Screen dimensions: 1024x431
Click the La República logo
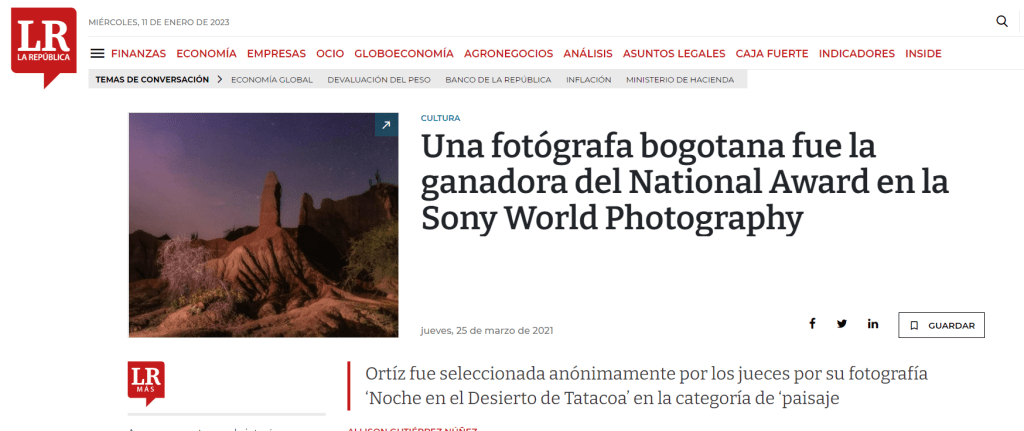pyautogui.click(x=44, y=48)
